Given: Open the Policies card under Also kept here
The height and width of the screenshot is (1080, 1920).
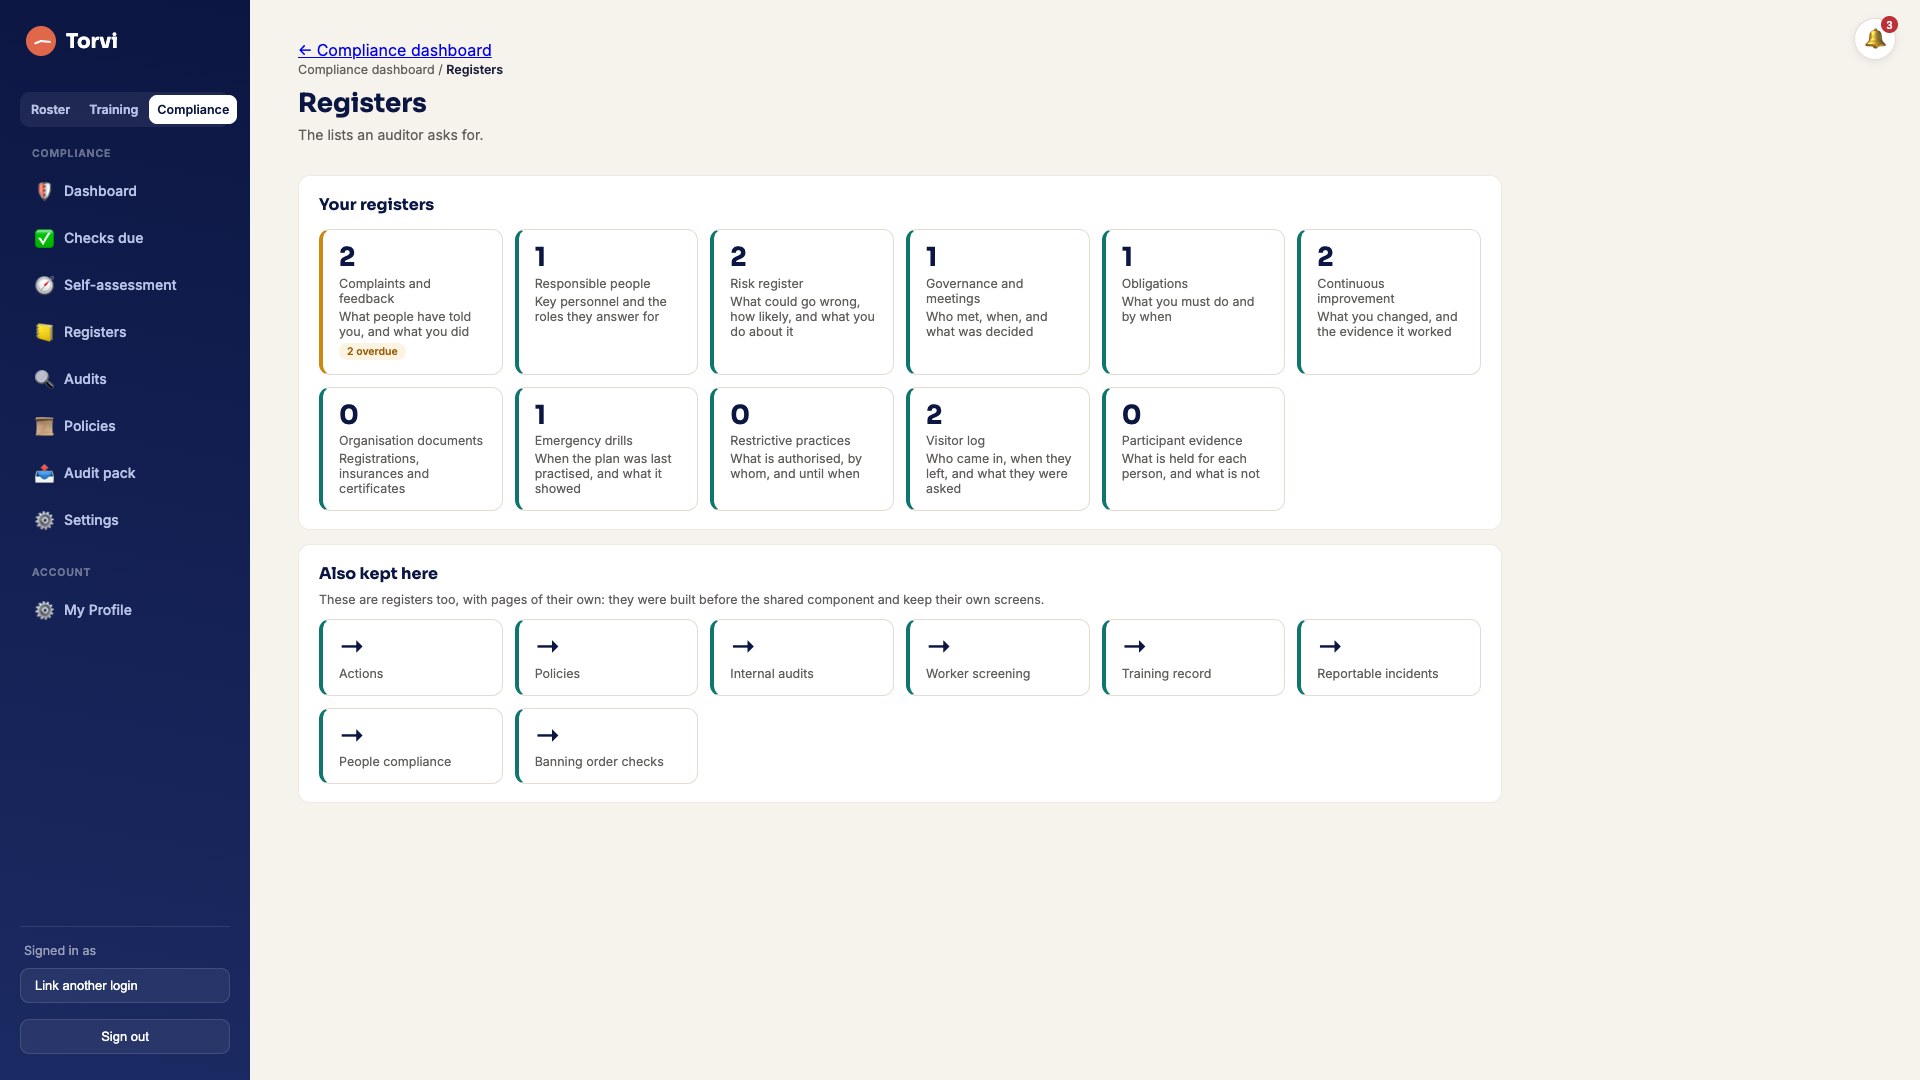Looking at the screenshot, I should click(606, 658).
